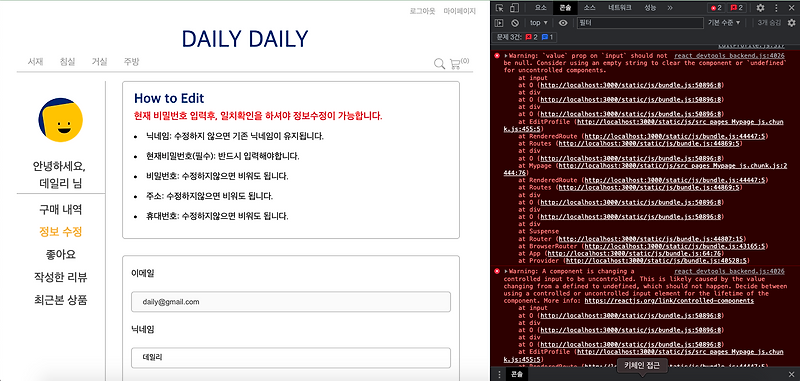Click the 닉네임 bullet instruction line
The image size is (800, 381).
tap(235, 137)
